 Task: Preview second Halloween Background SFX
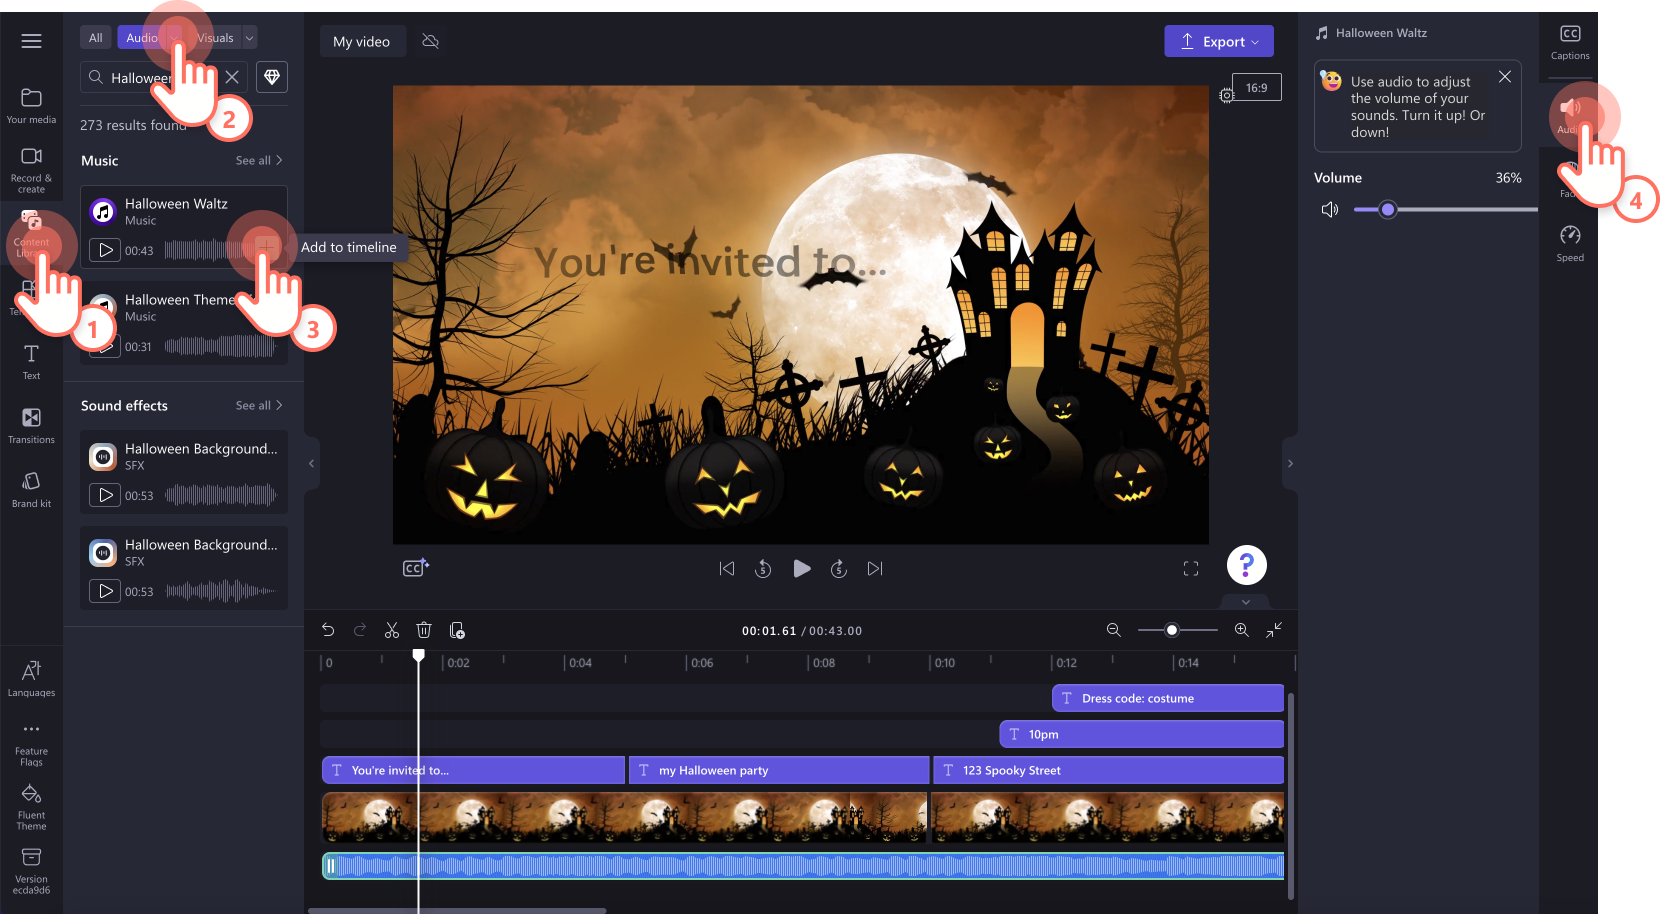point(105,591)
